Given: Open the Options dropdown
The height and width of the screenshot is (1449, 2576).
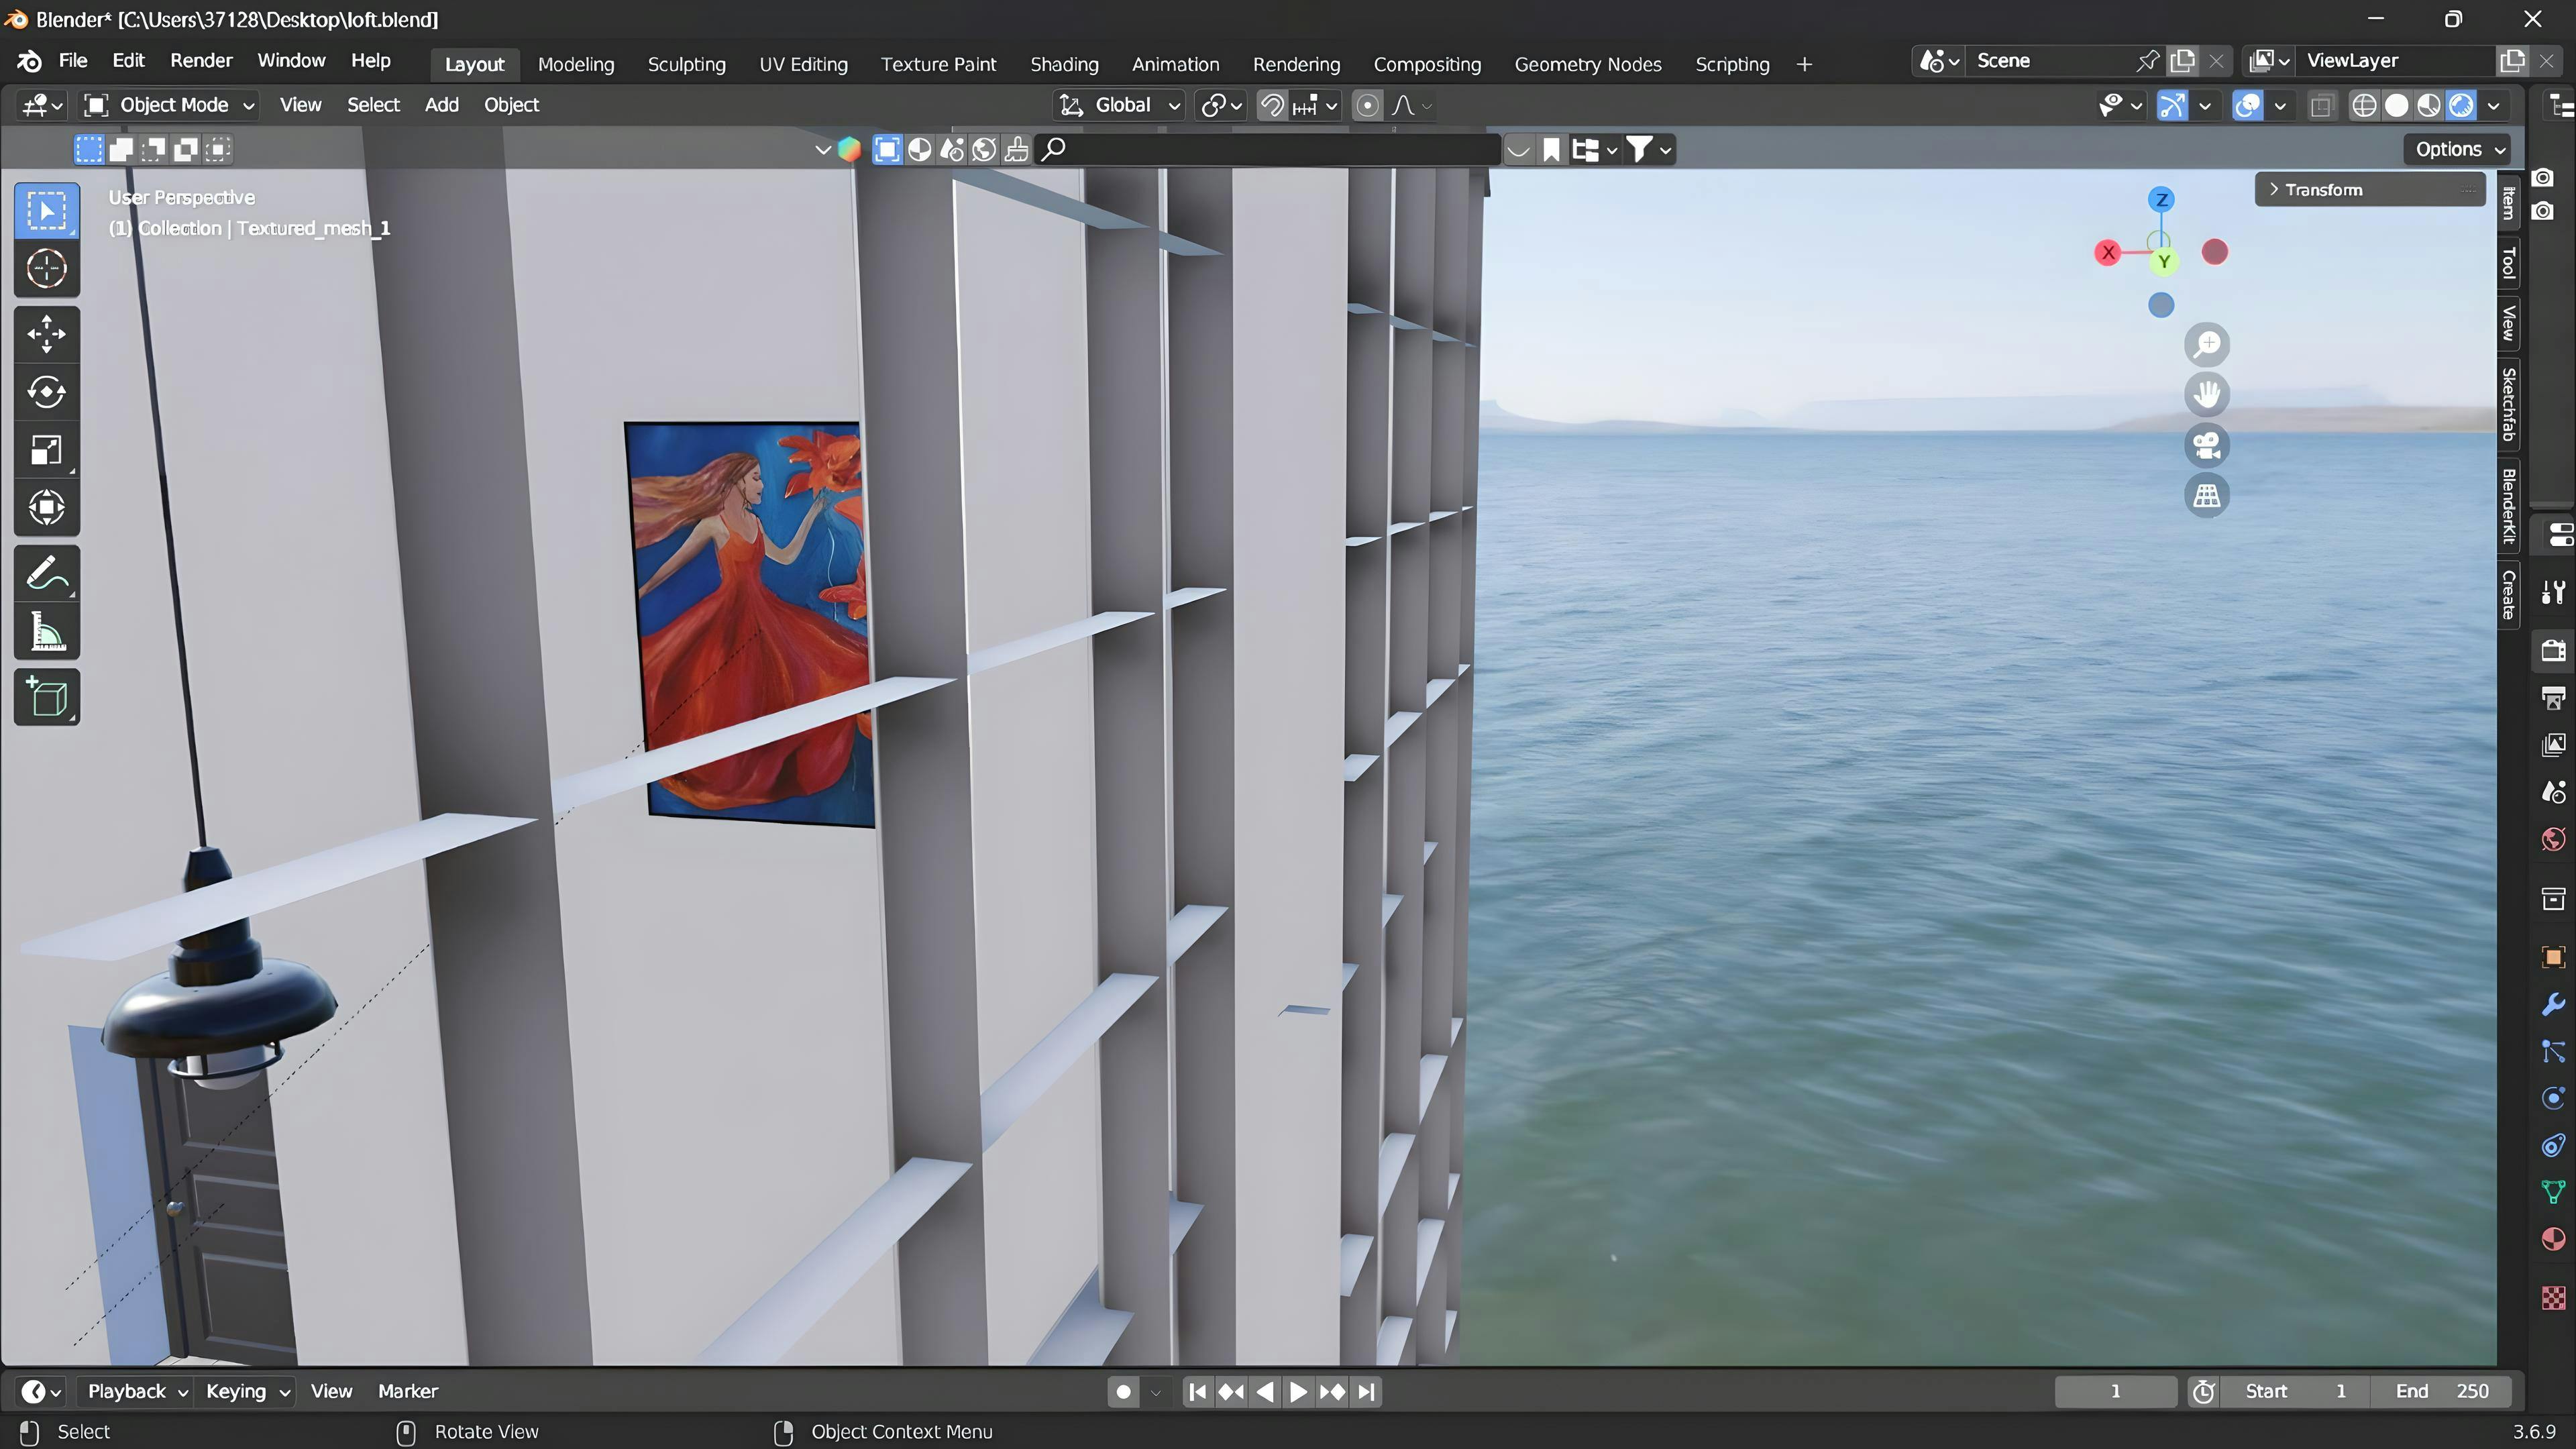Looking at the screenshot, I should click(x=2458, y=149).
